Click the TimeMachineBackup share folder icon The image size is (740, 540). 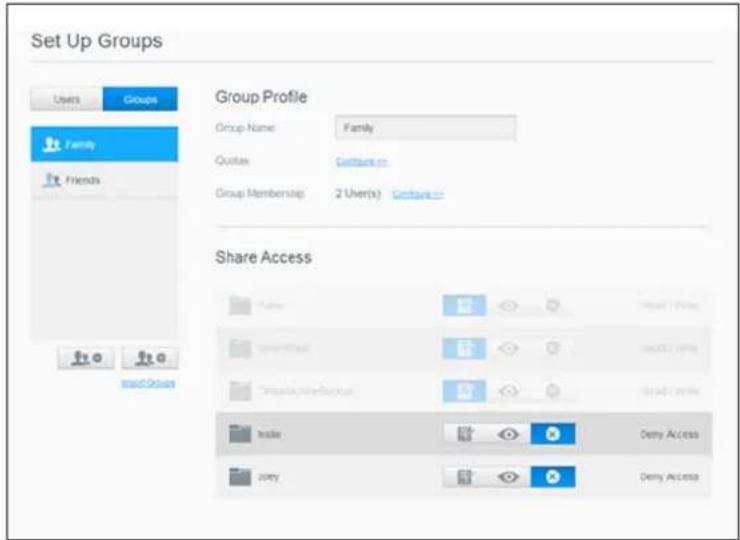tap(240, 391)
